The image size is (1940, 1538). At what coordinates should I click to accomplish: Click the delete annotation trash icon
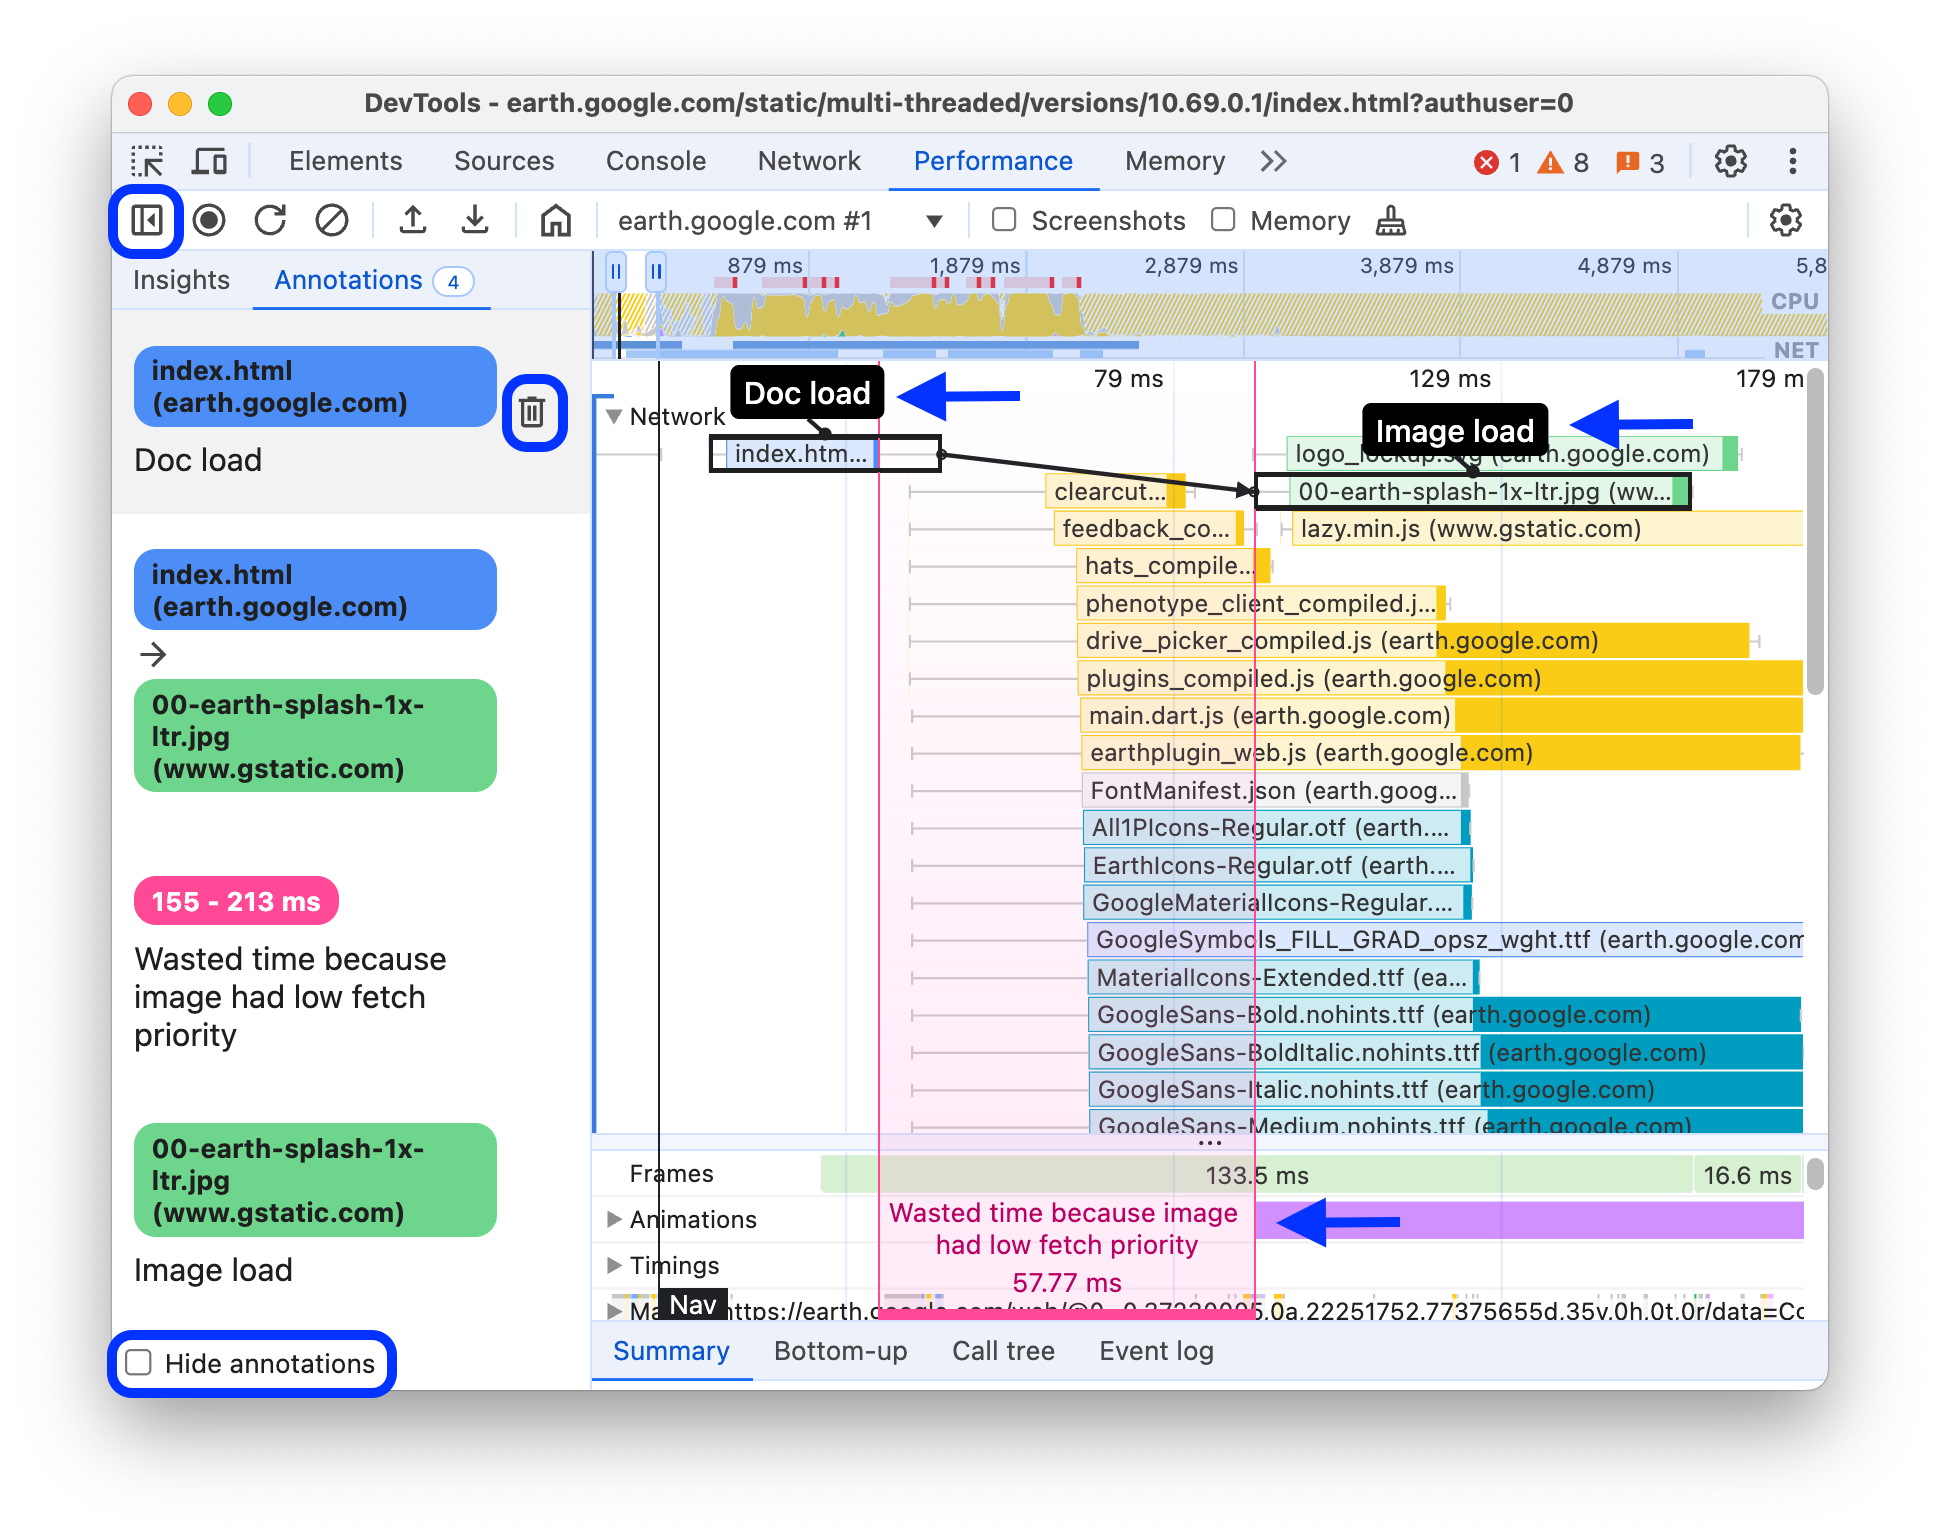click(534, 412)
